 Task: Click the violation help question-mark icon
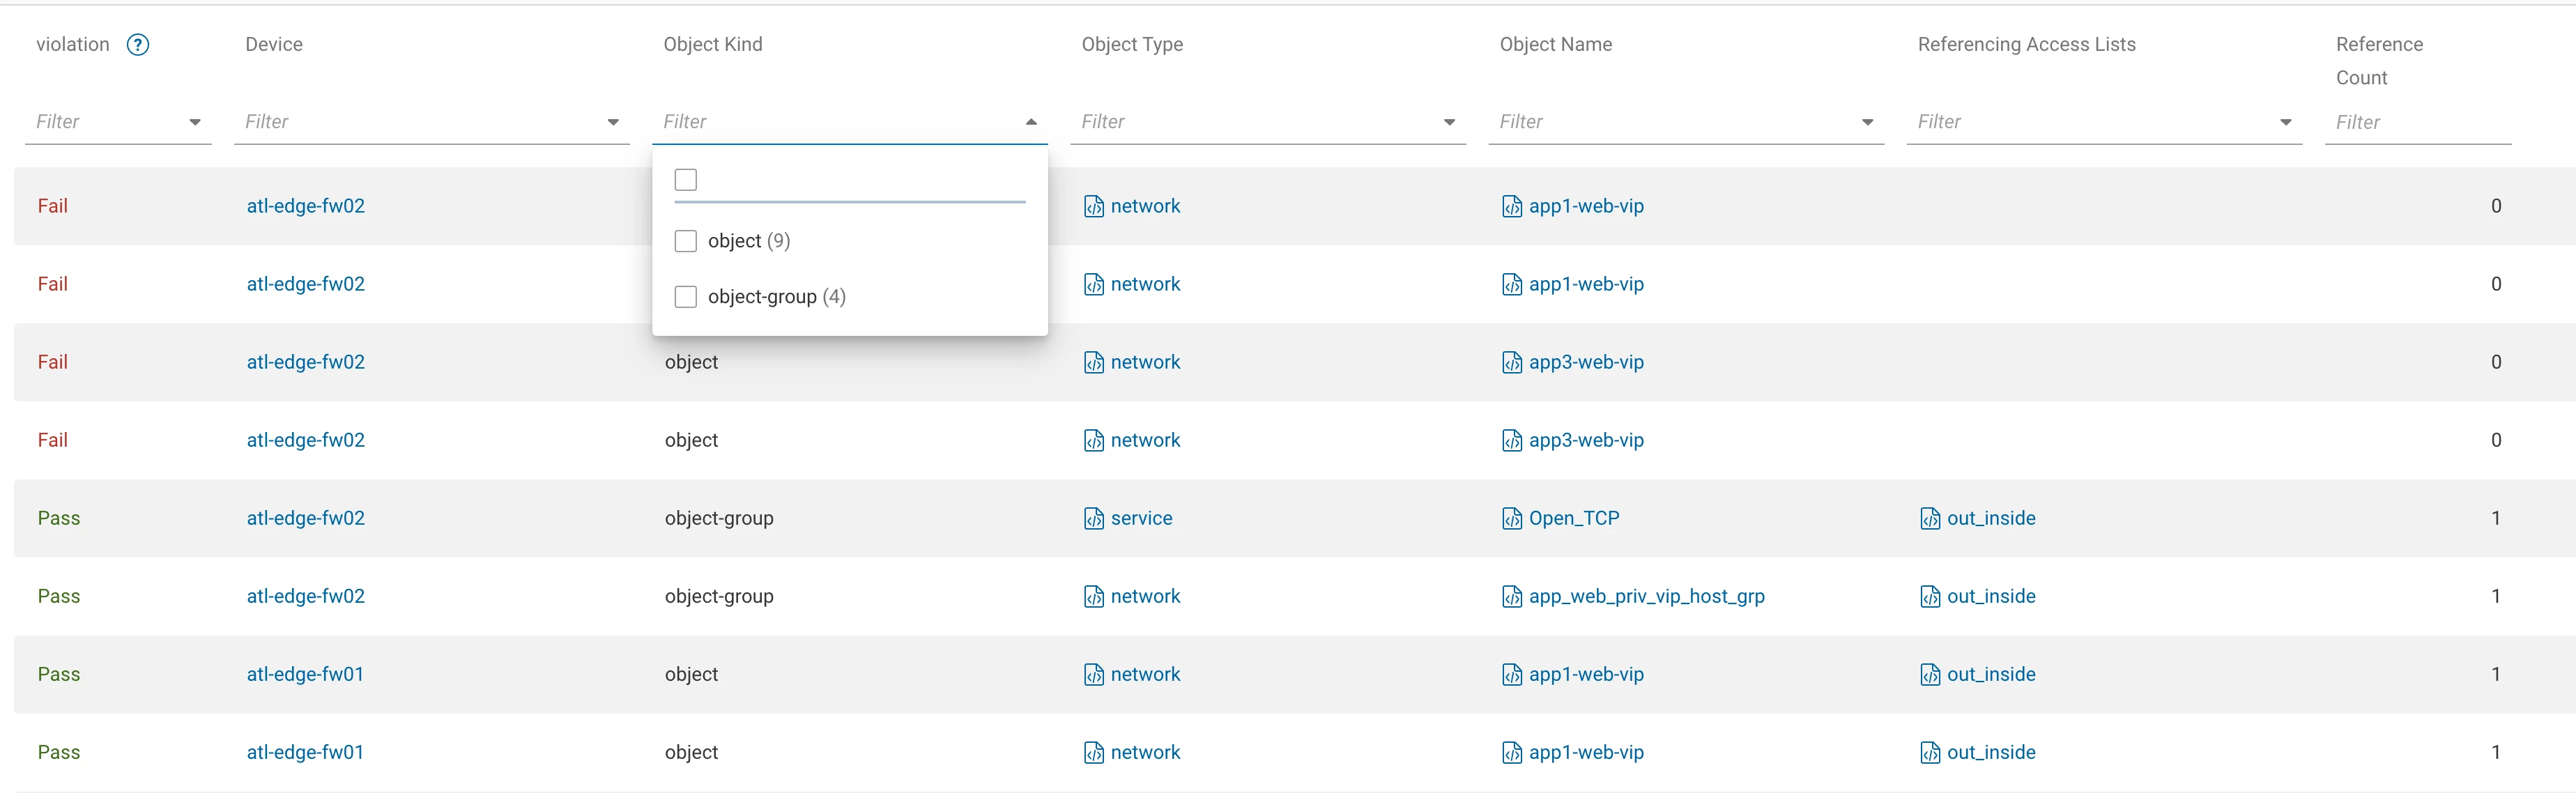tap(138, 45)
